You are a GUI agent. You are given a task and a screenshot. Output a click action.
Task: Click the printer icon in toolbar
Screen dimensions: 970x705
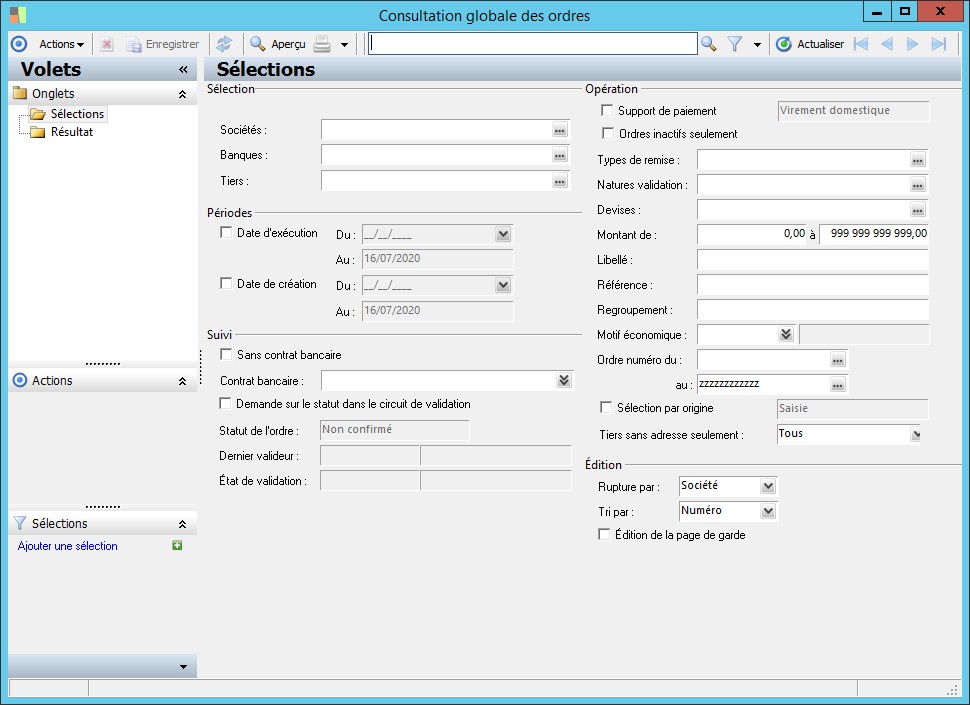[x=322, y=44]
